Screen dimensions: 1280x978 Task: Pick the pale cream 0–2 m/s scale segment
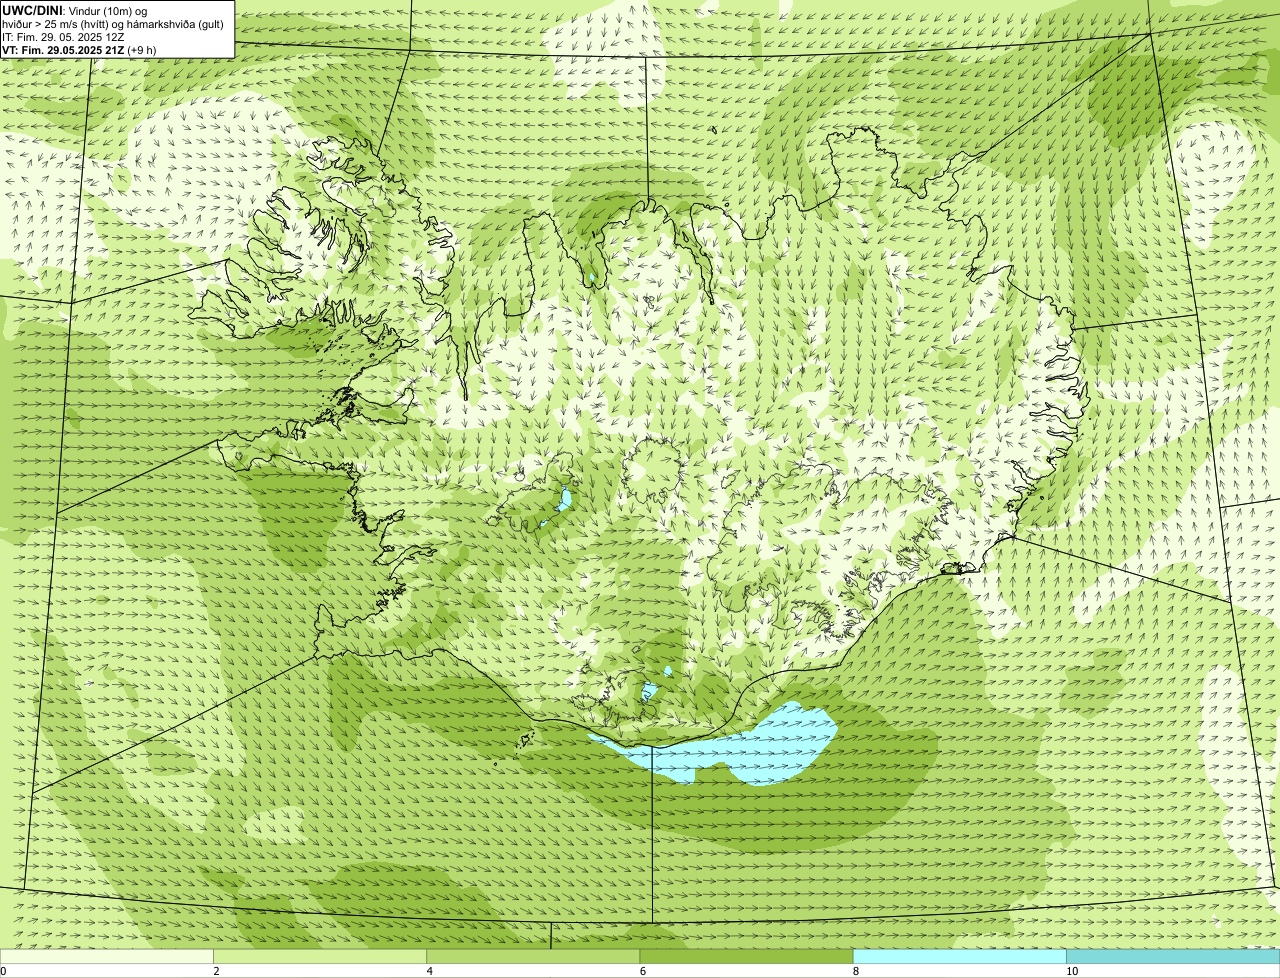(107, 957)
